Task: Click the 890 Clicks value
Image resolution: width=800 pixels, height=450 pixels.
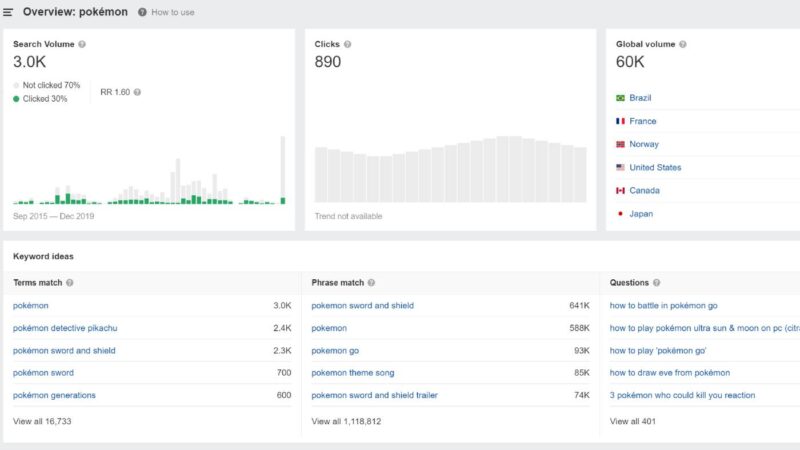Action: click(x=328, y=62)
